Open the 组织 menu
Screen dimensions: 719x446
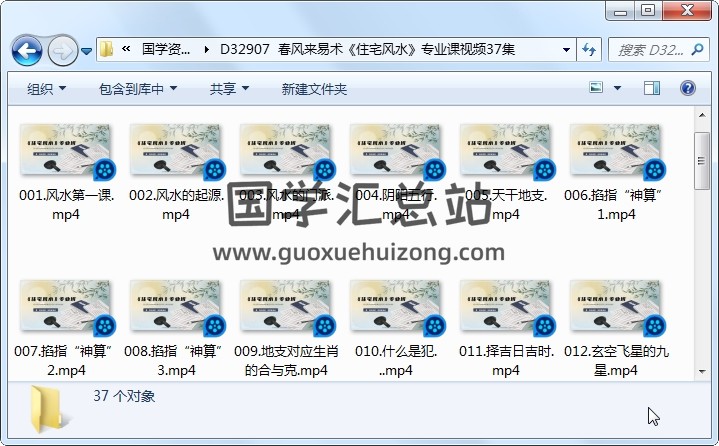[46, 89]
